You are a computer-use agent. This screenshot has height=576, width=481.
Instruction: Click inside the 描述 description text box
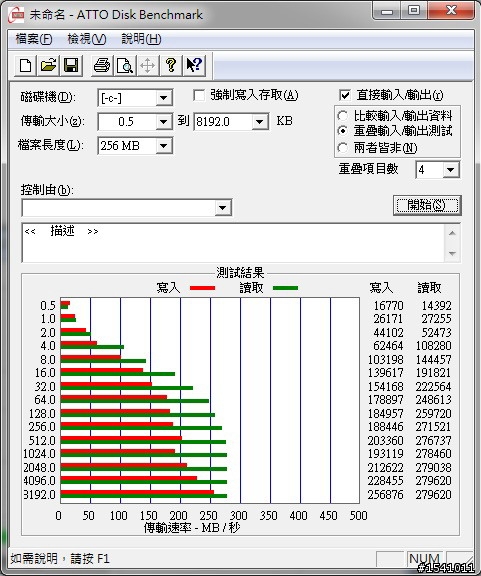tap(233, 243)
